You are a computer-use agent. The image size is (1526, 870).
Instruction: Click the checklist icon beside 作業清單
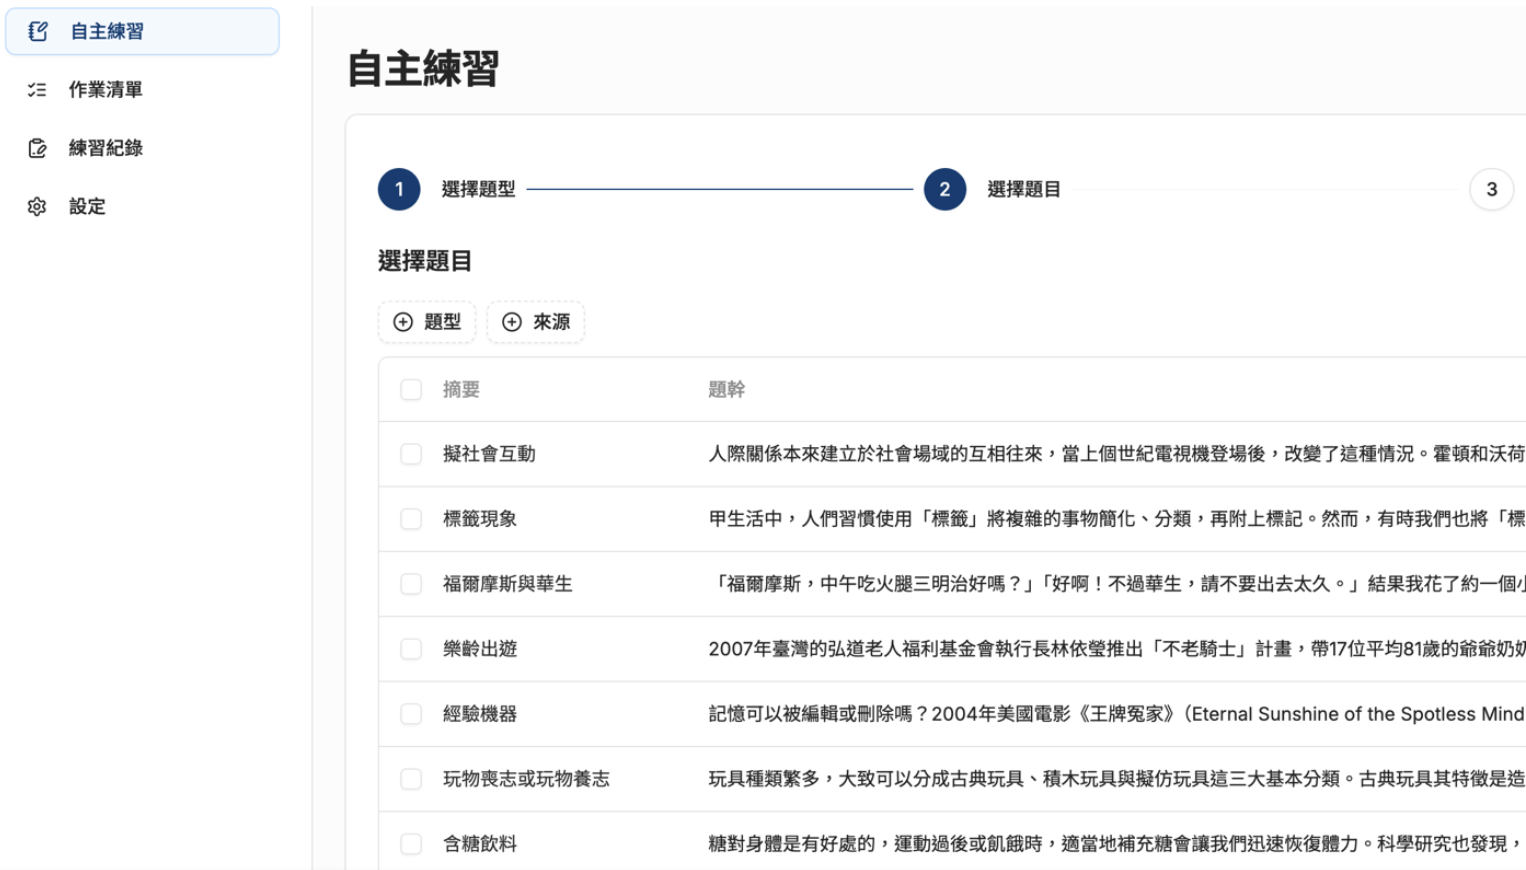point(37,89)
